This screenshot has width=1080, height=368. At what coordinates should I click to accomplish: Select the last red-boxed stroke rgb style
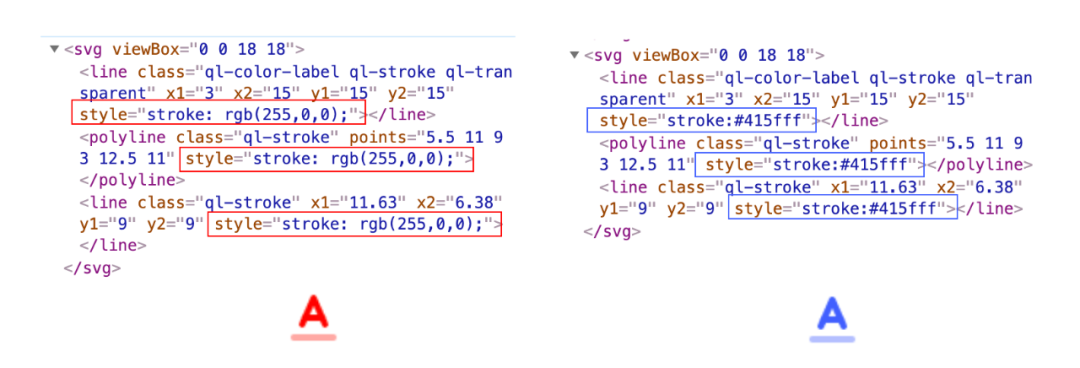point(354,225)
